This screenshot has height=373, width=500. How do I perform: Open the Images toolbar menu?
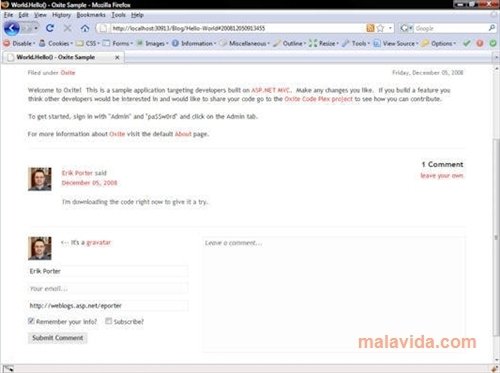[152, 43]
